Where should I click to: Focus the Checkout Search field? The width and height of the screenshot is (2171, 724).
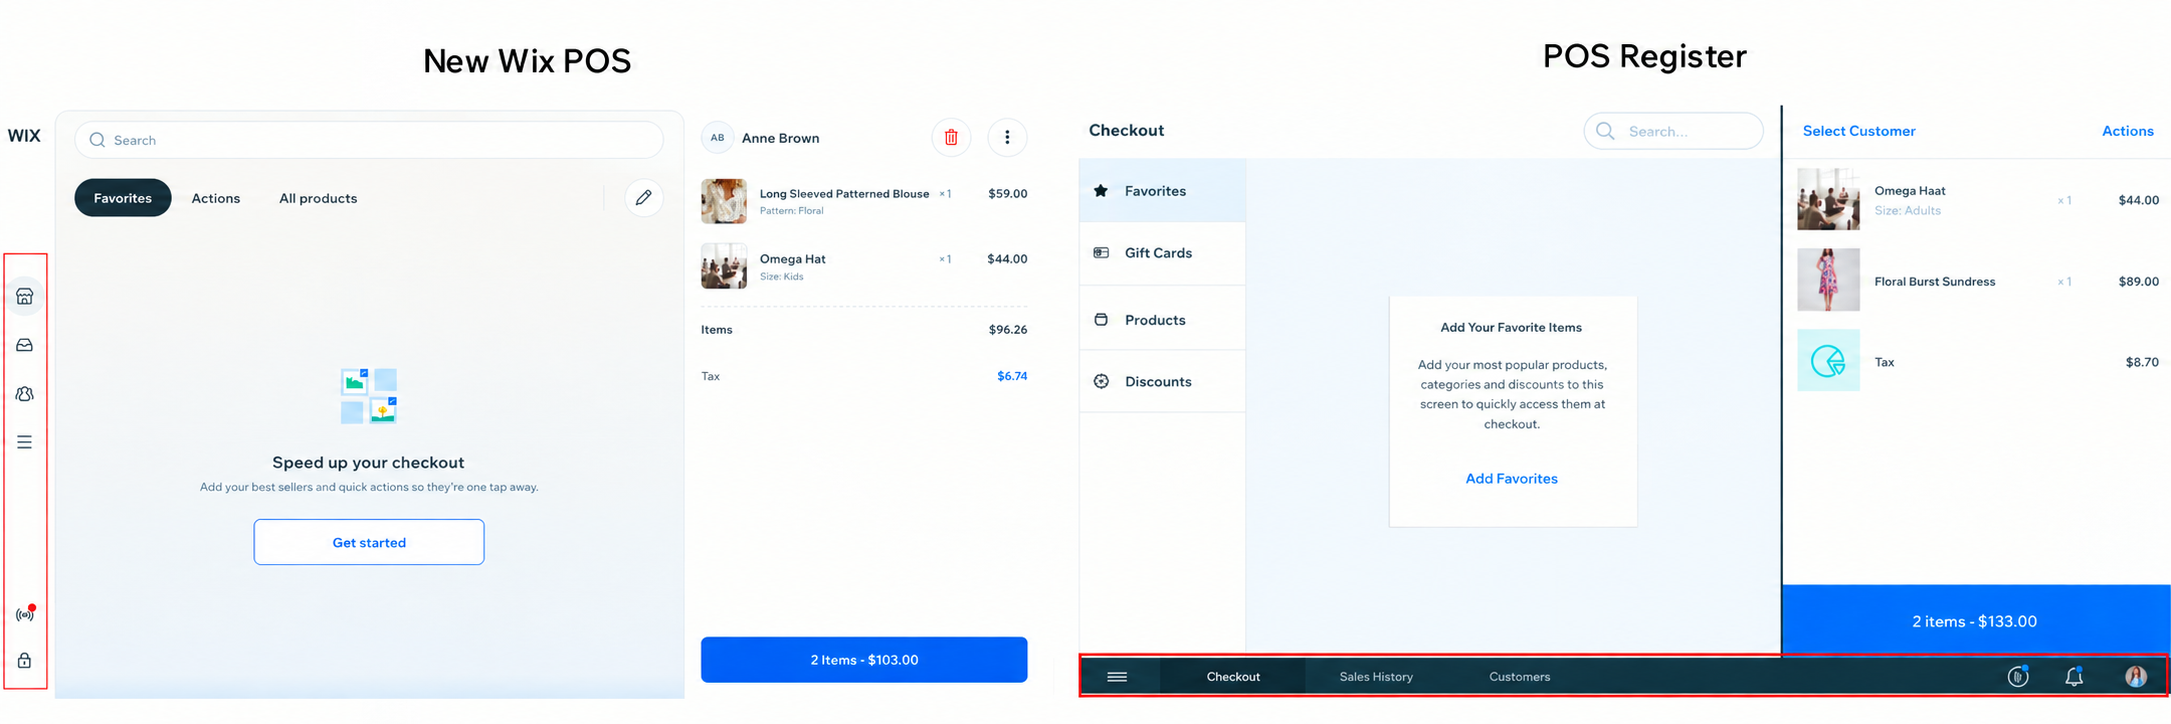tap(1674, 131)
